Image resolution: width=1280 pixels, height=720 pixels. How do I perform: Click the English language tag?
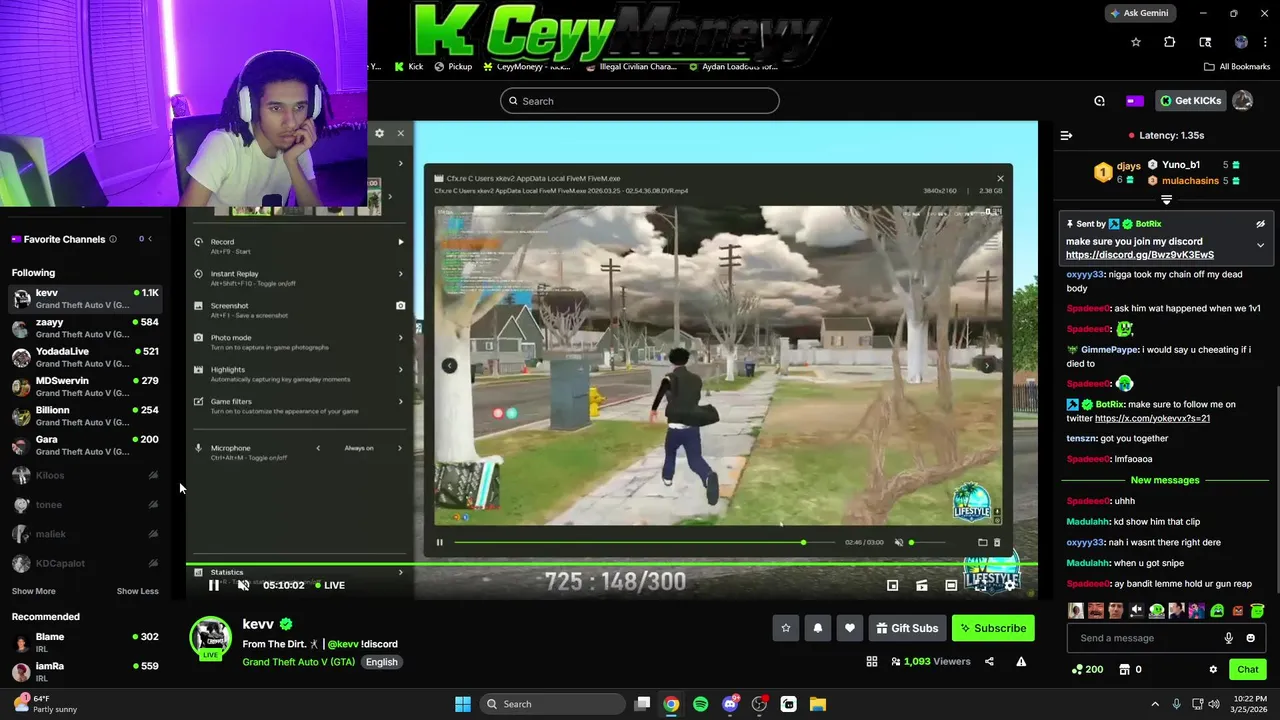click(x=381, y=662)
